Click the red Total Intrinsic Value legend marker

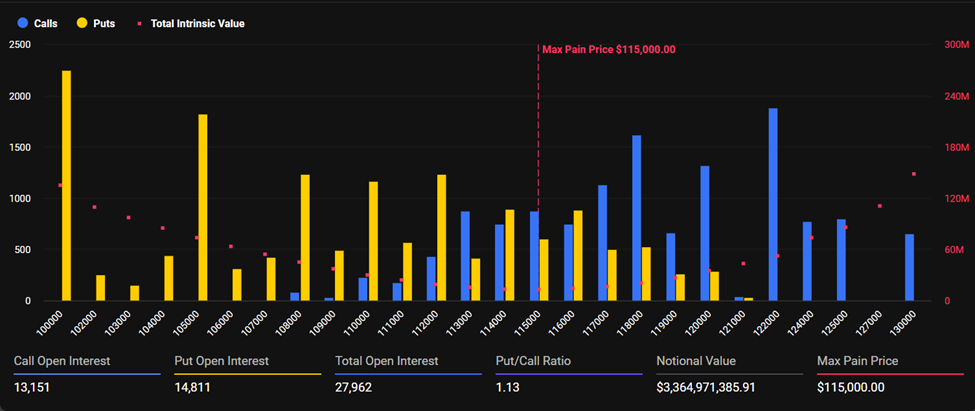(140, 22)
